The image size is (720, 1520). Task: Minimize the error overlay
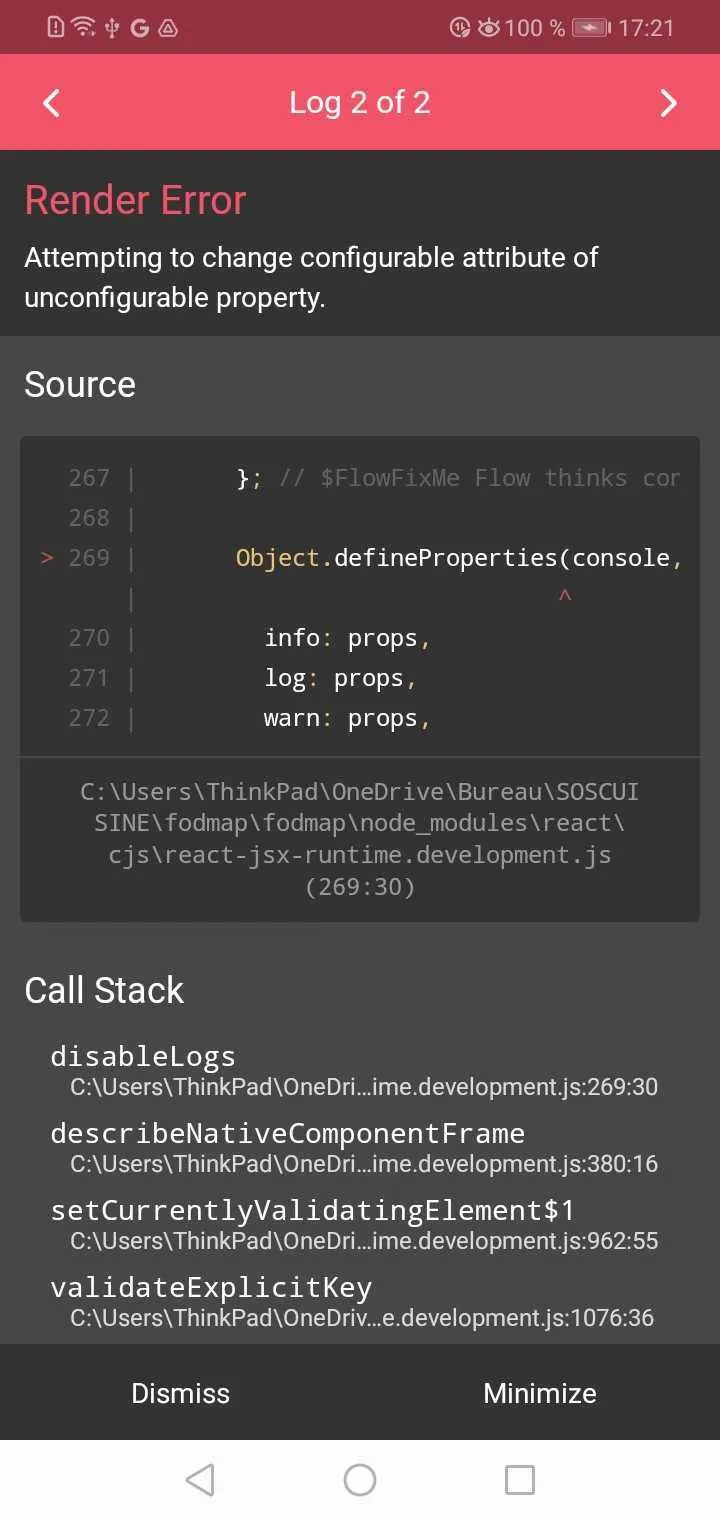(x=539, y=1393)
